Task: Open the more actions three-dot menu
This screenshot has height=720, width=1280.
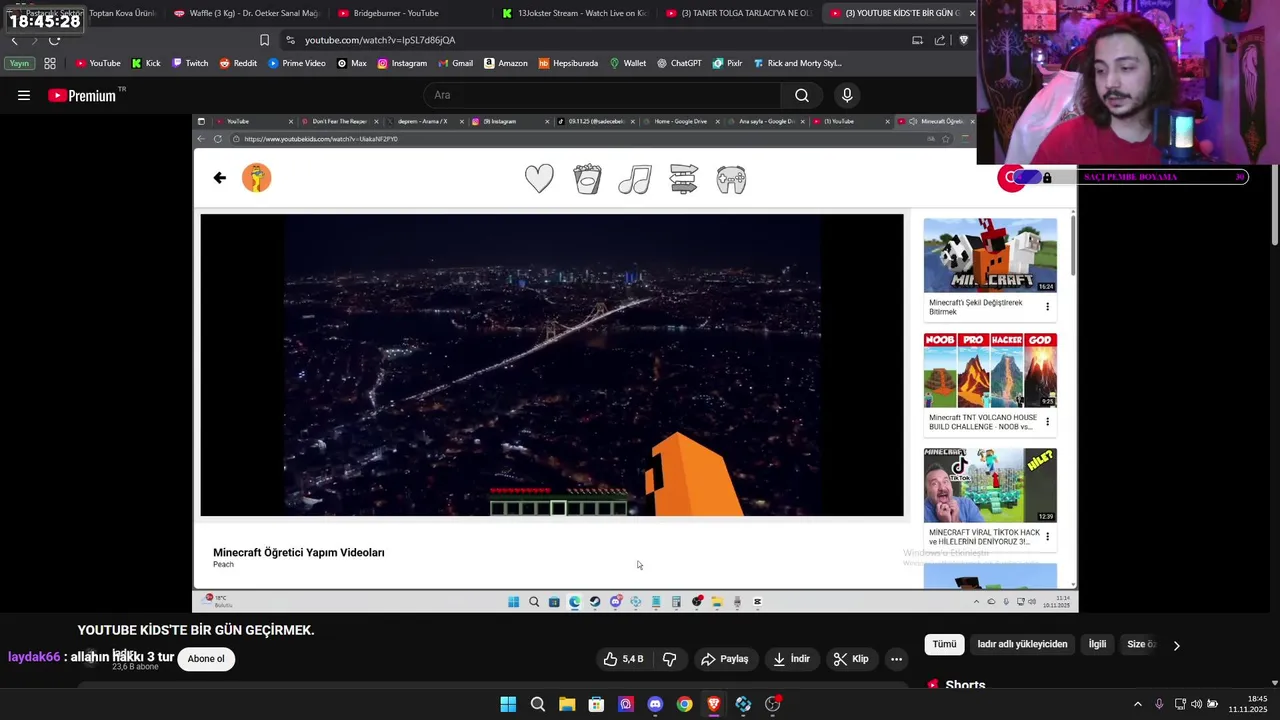Action: click(896, 659)
